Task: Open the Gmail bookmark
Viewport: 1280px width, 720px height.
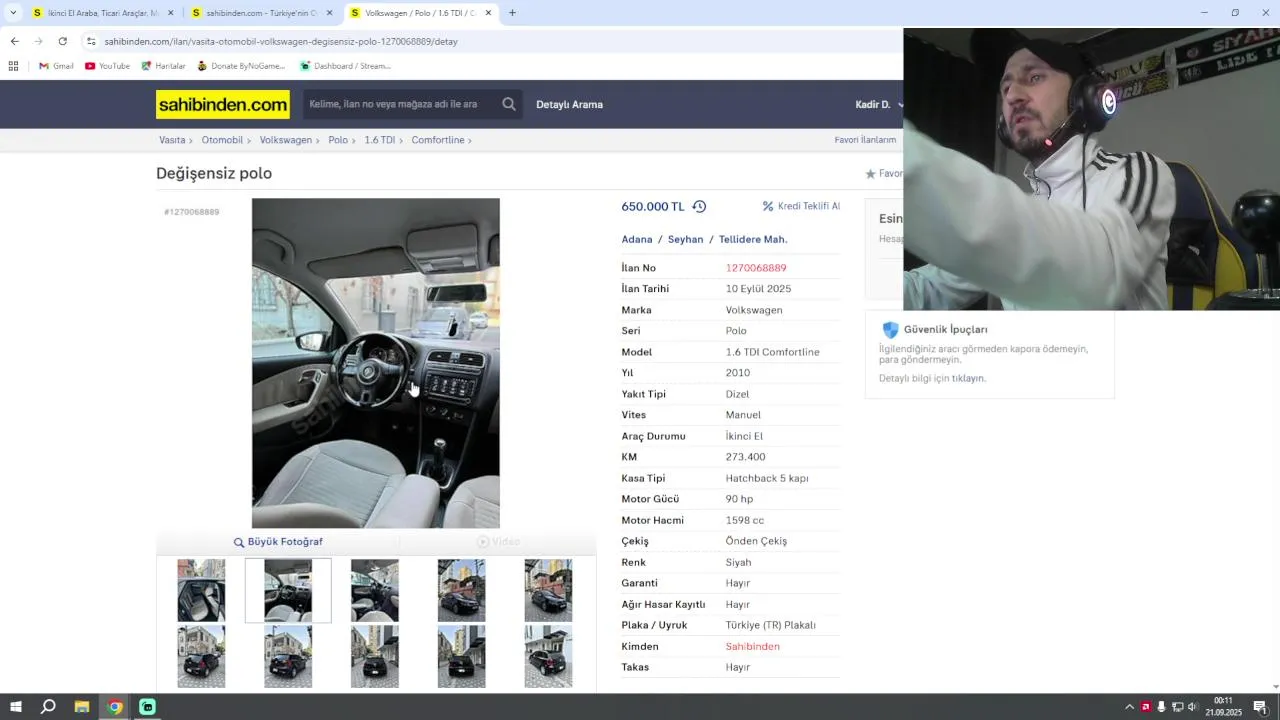Action: 56,66
